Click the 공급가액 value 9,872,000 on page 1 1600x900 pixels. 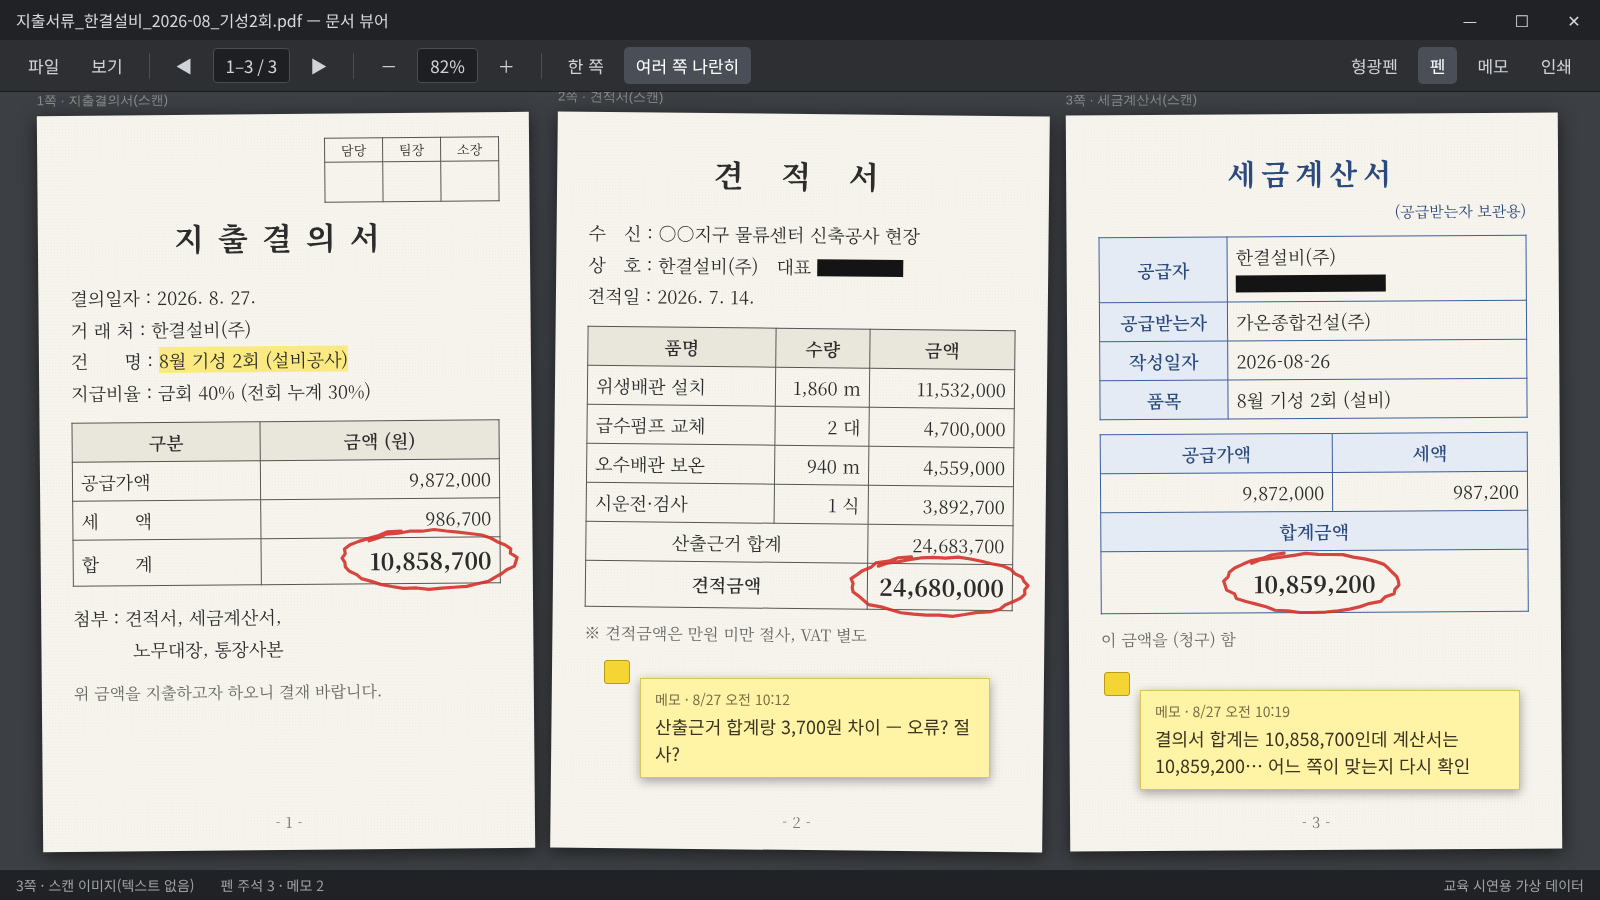(449, 480)
